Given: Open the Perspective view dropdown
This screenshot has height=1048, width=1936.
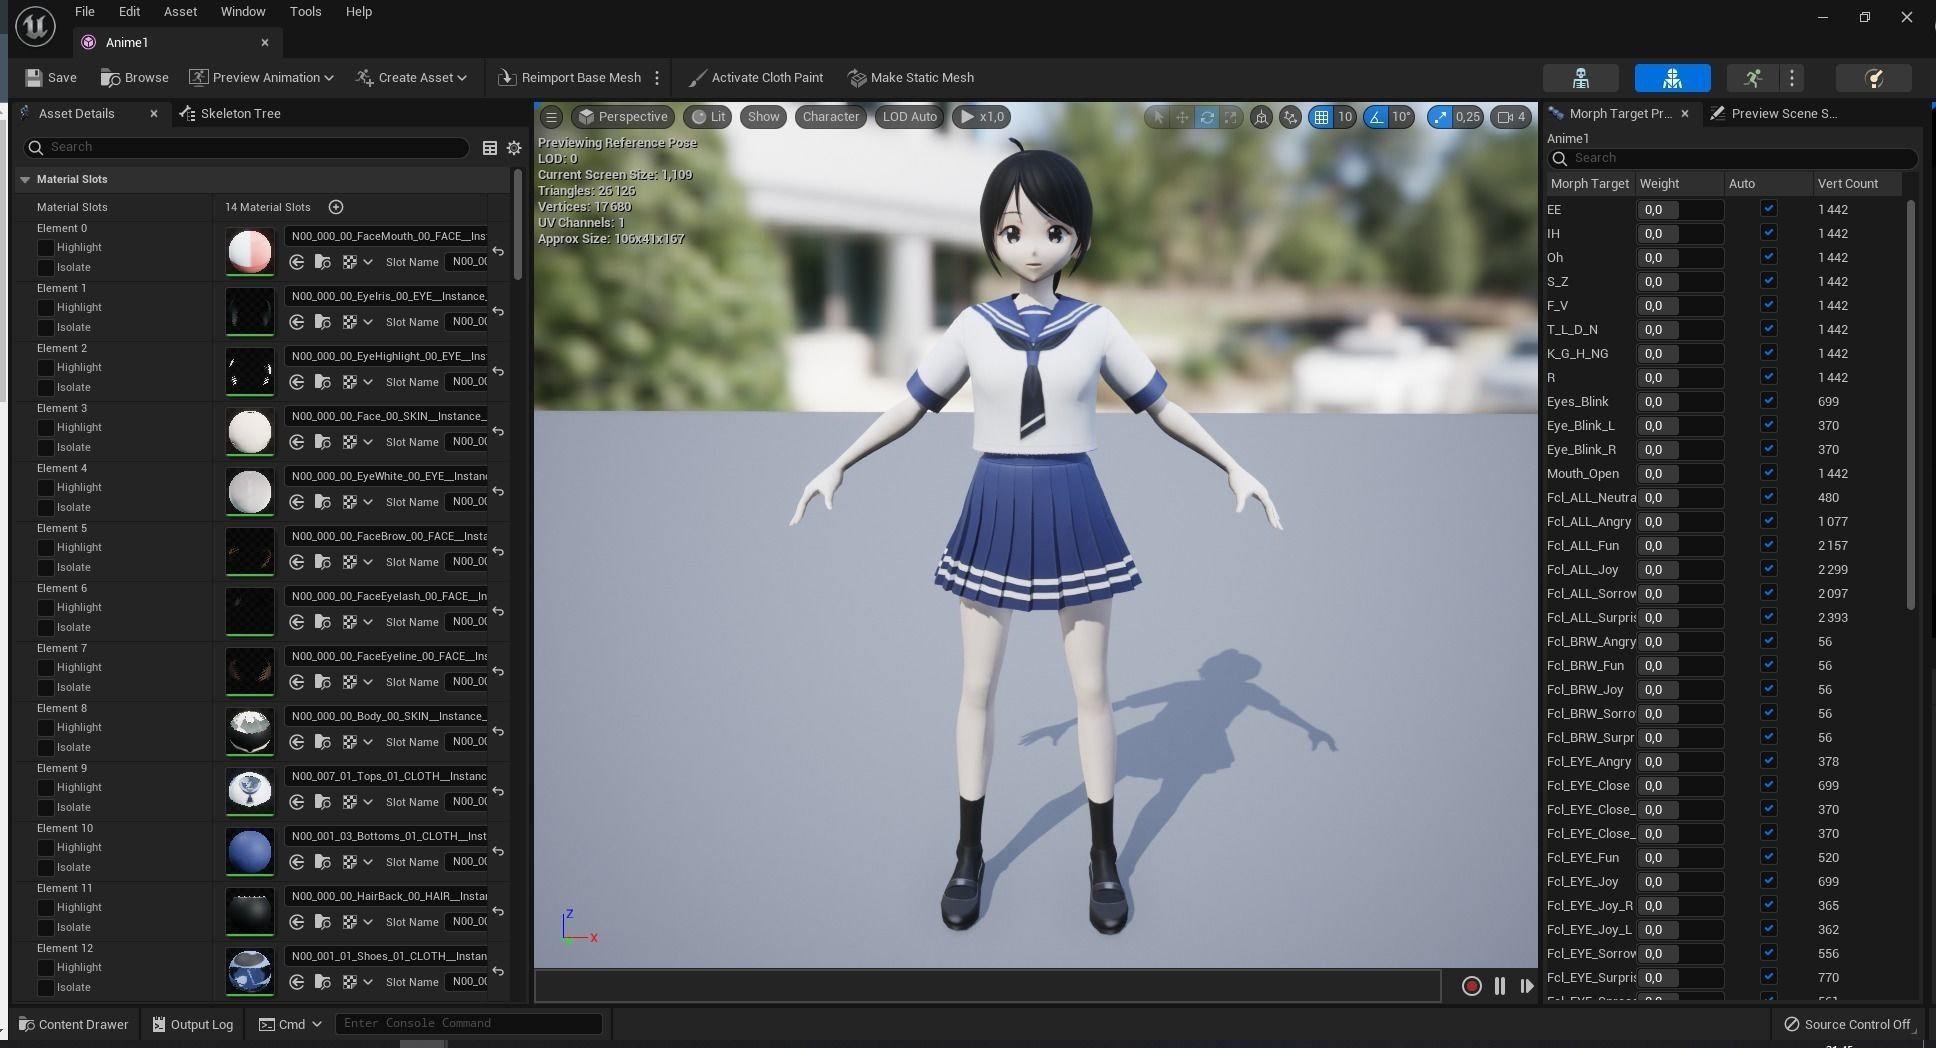Looking at the screenshot, I should click(x=622, y=117).
